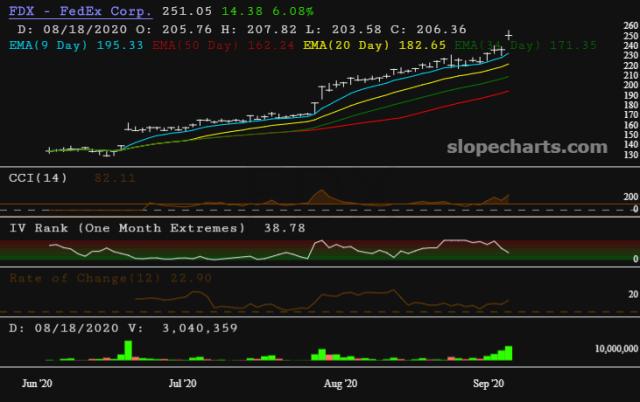Select the EMA(34 Day) 171.35 label

tap(526, 45)
